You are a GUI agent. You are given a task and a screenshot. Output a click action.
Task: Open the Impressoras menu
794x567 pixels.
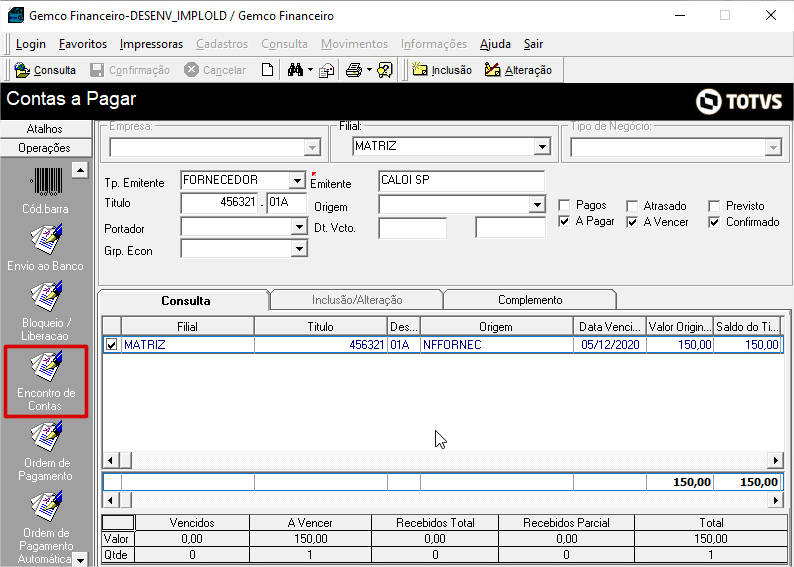(x=151, y=44)
